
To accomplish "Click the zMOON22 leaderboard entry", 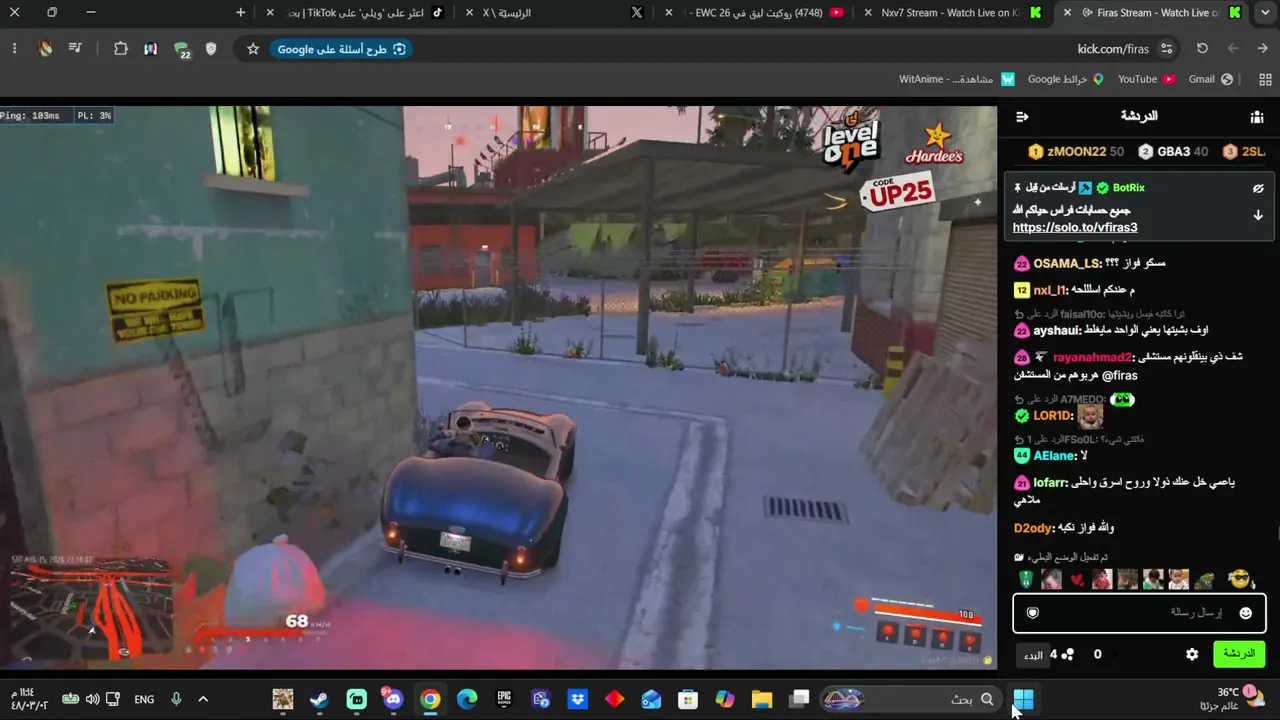I will click(1076, 152).
